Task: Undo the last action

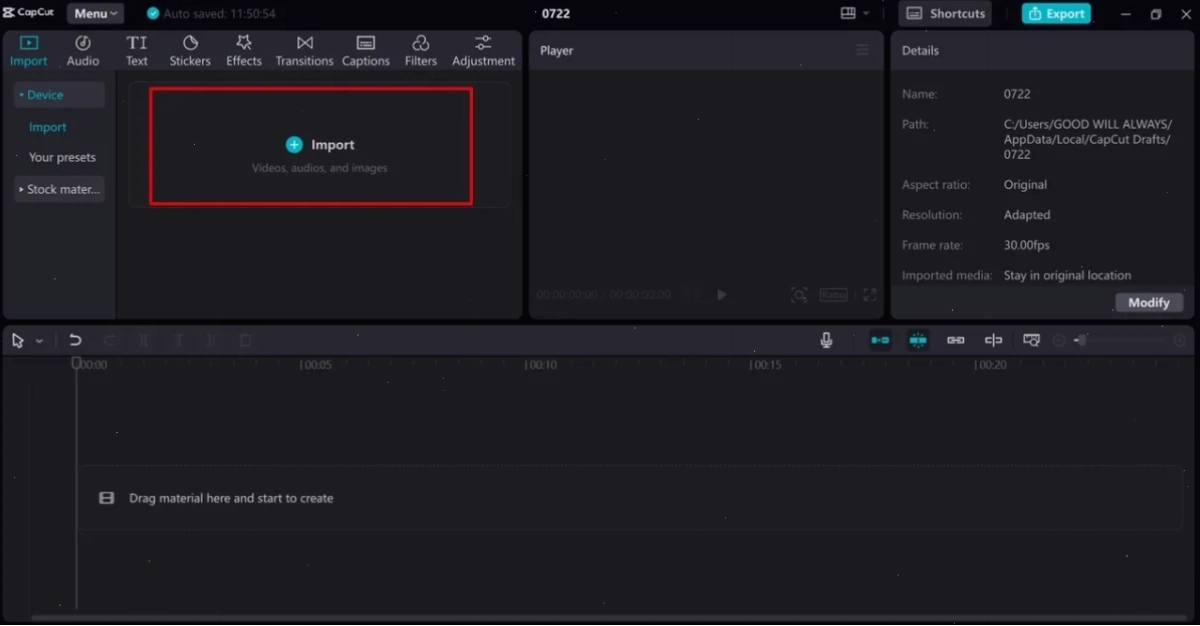Action: [75, 341]
